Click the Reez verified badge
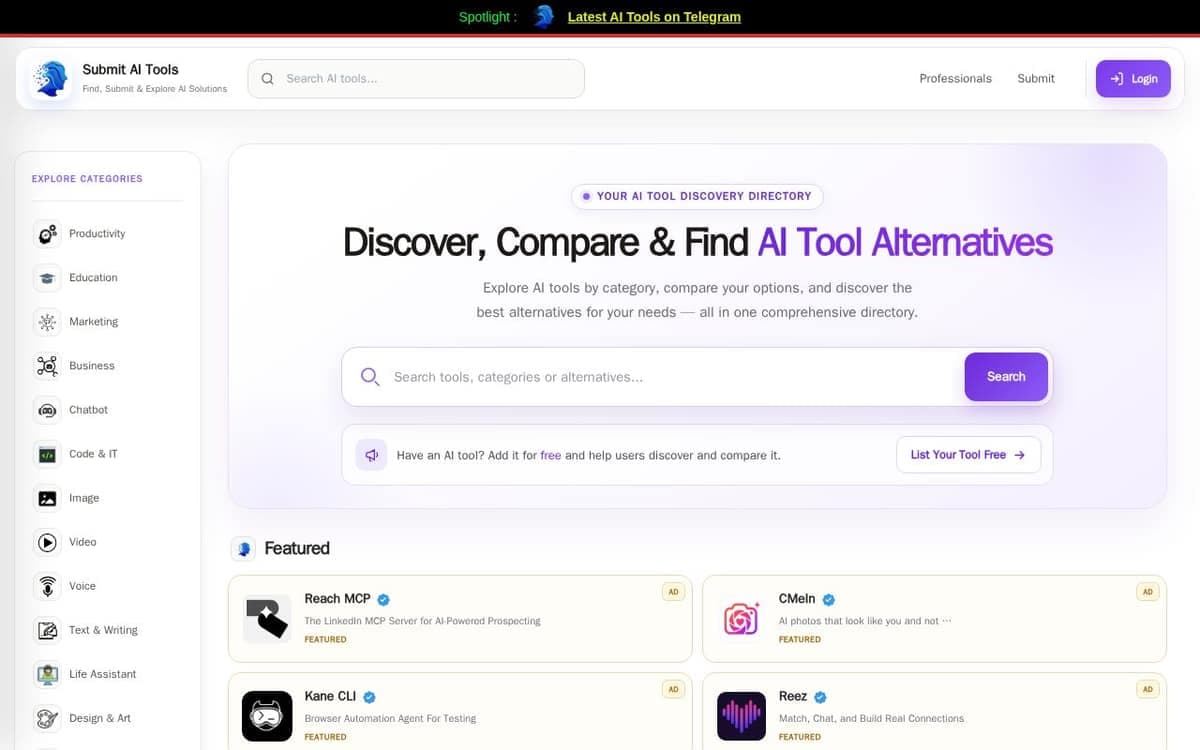Image resolution: width=1200 pixels, height=750 pixels. 821,697
